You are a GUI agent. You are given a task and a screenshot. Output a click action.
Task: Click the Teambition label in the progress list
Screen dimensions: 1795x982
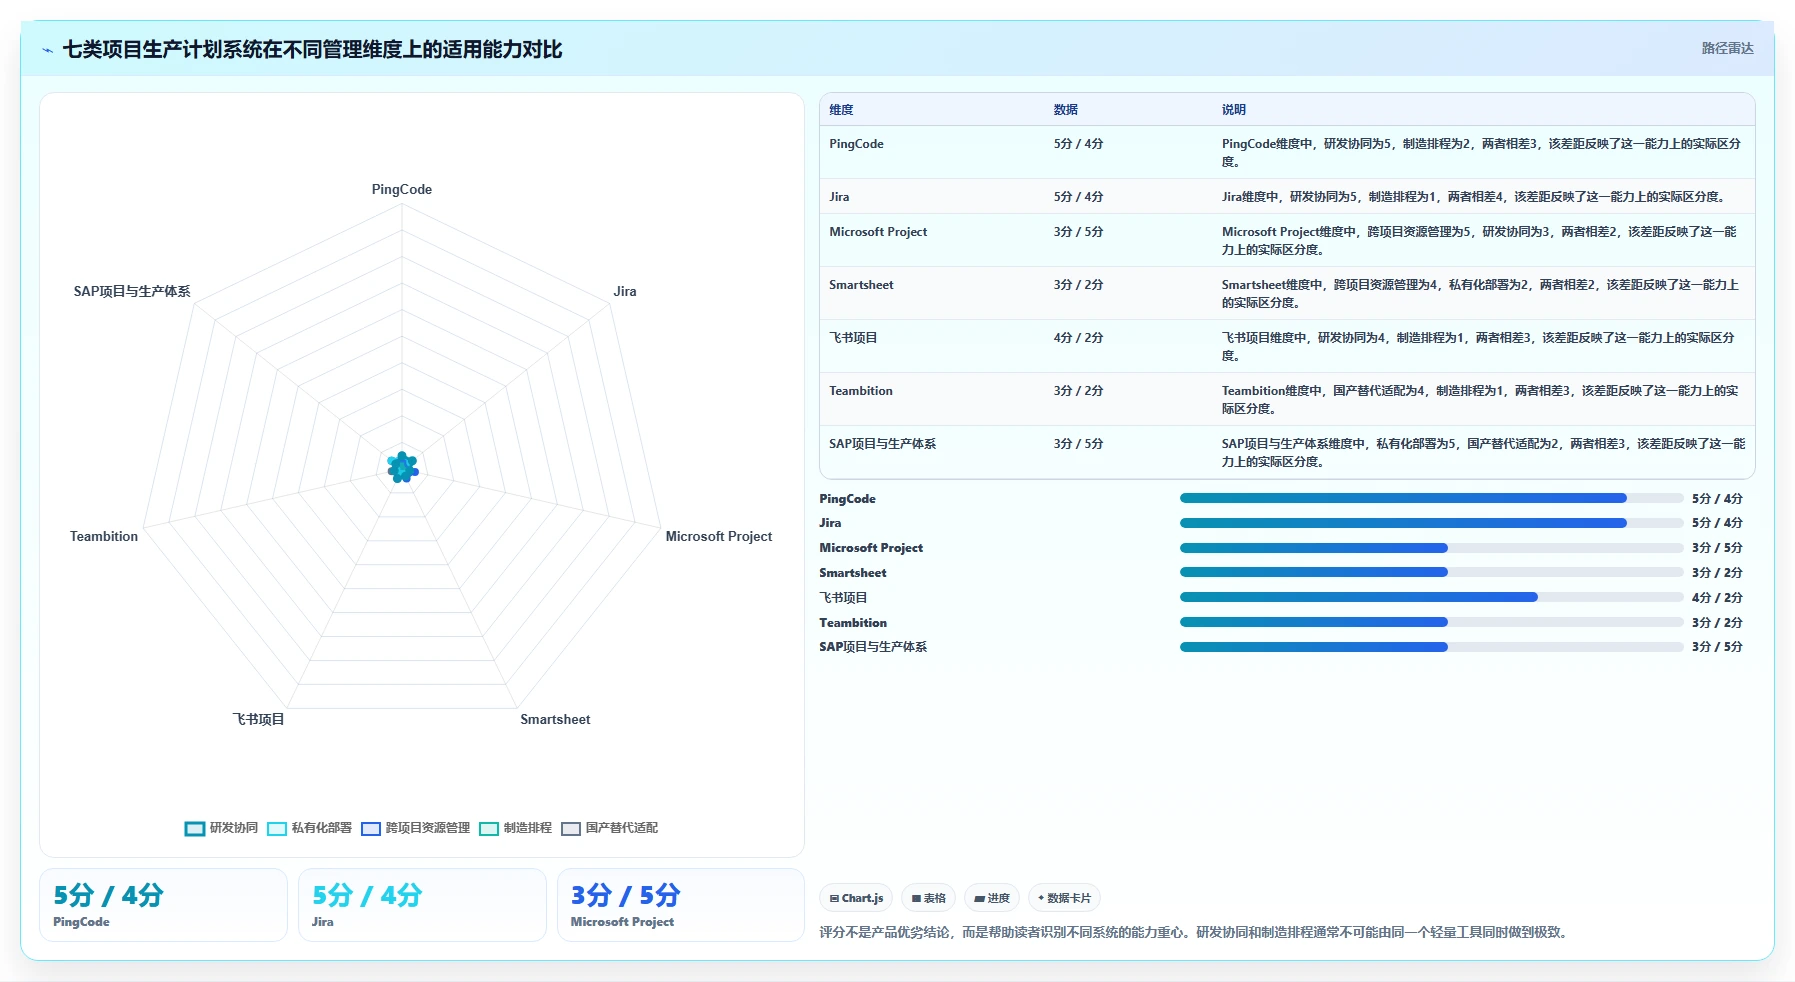pyautogui.click(x=853, y=622)
